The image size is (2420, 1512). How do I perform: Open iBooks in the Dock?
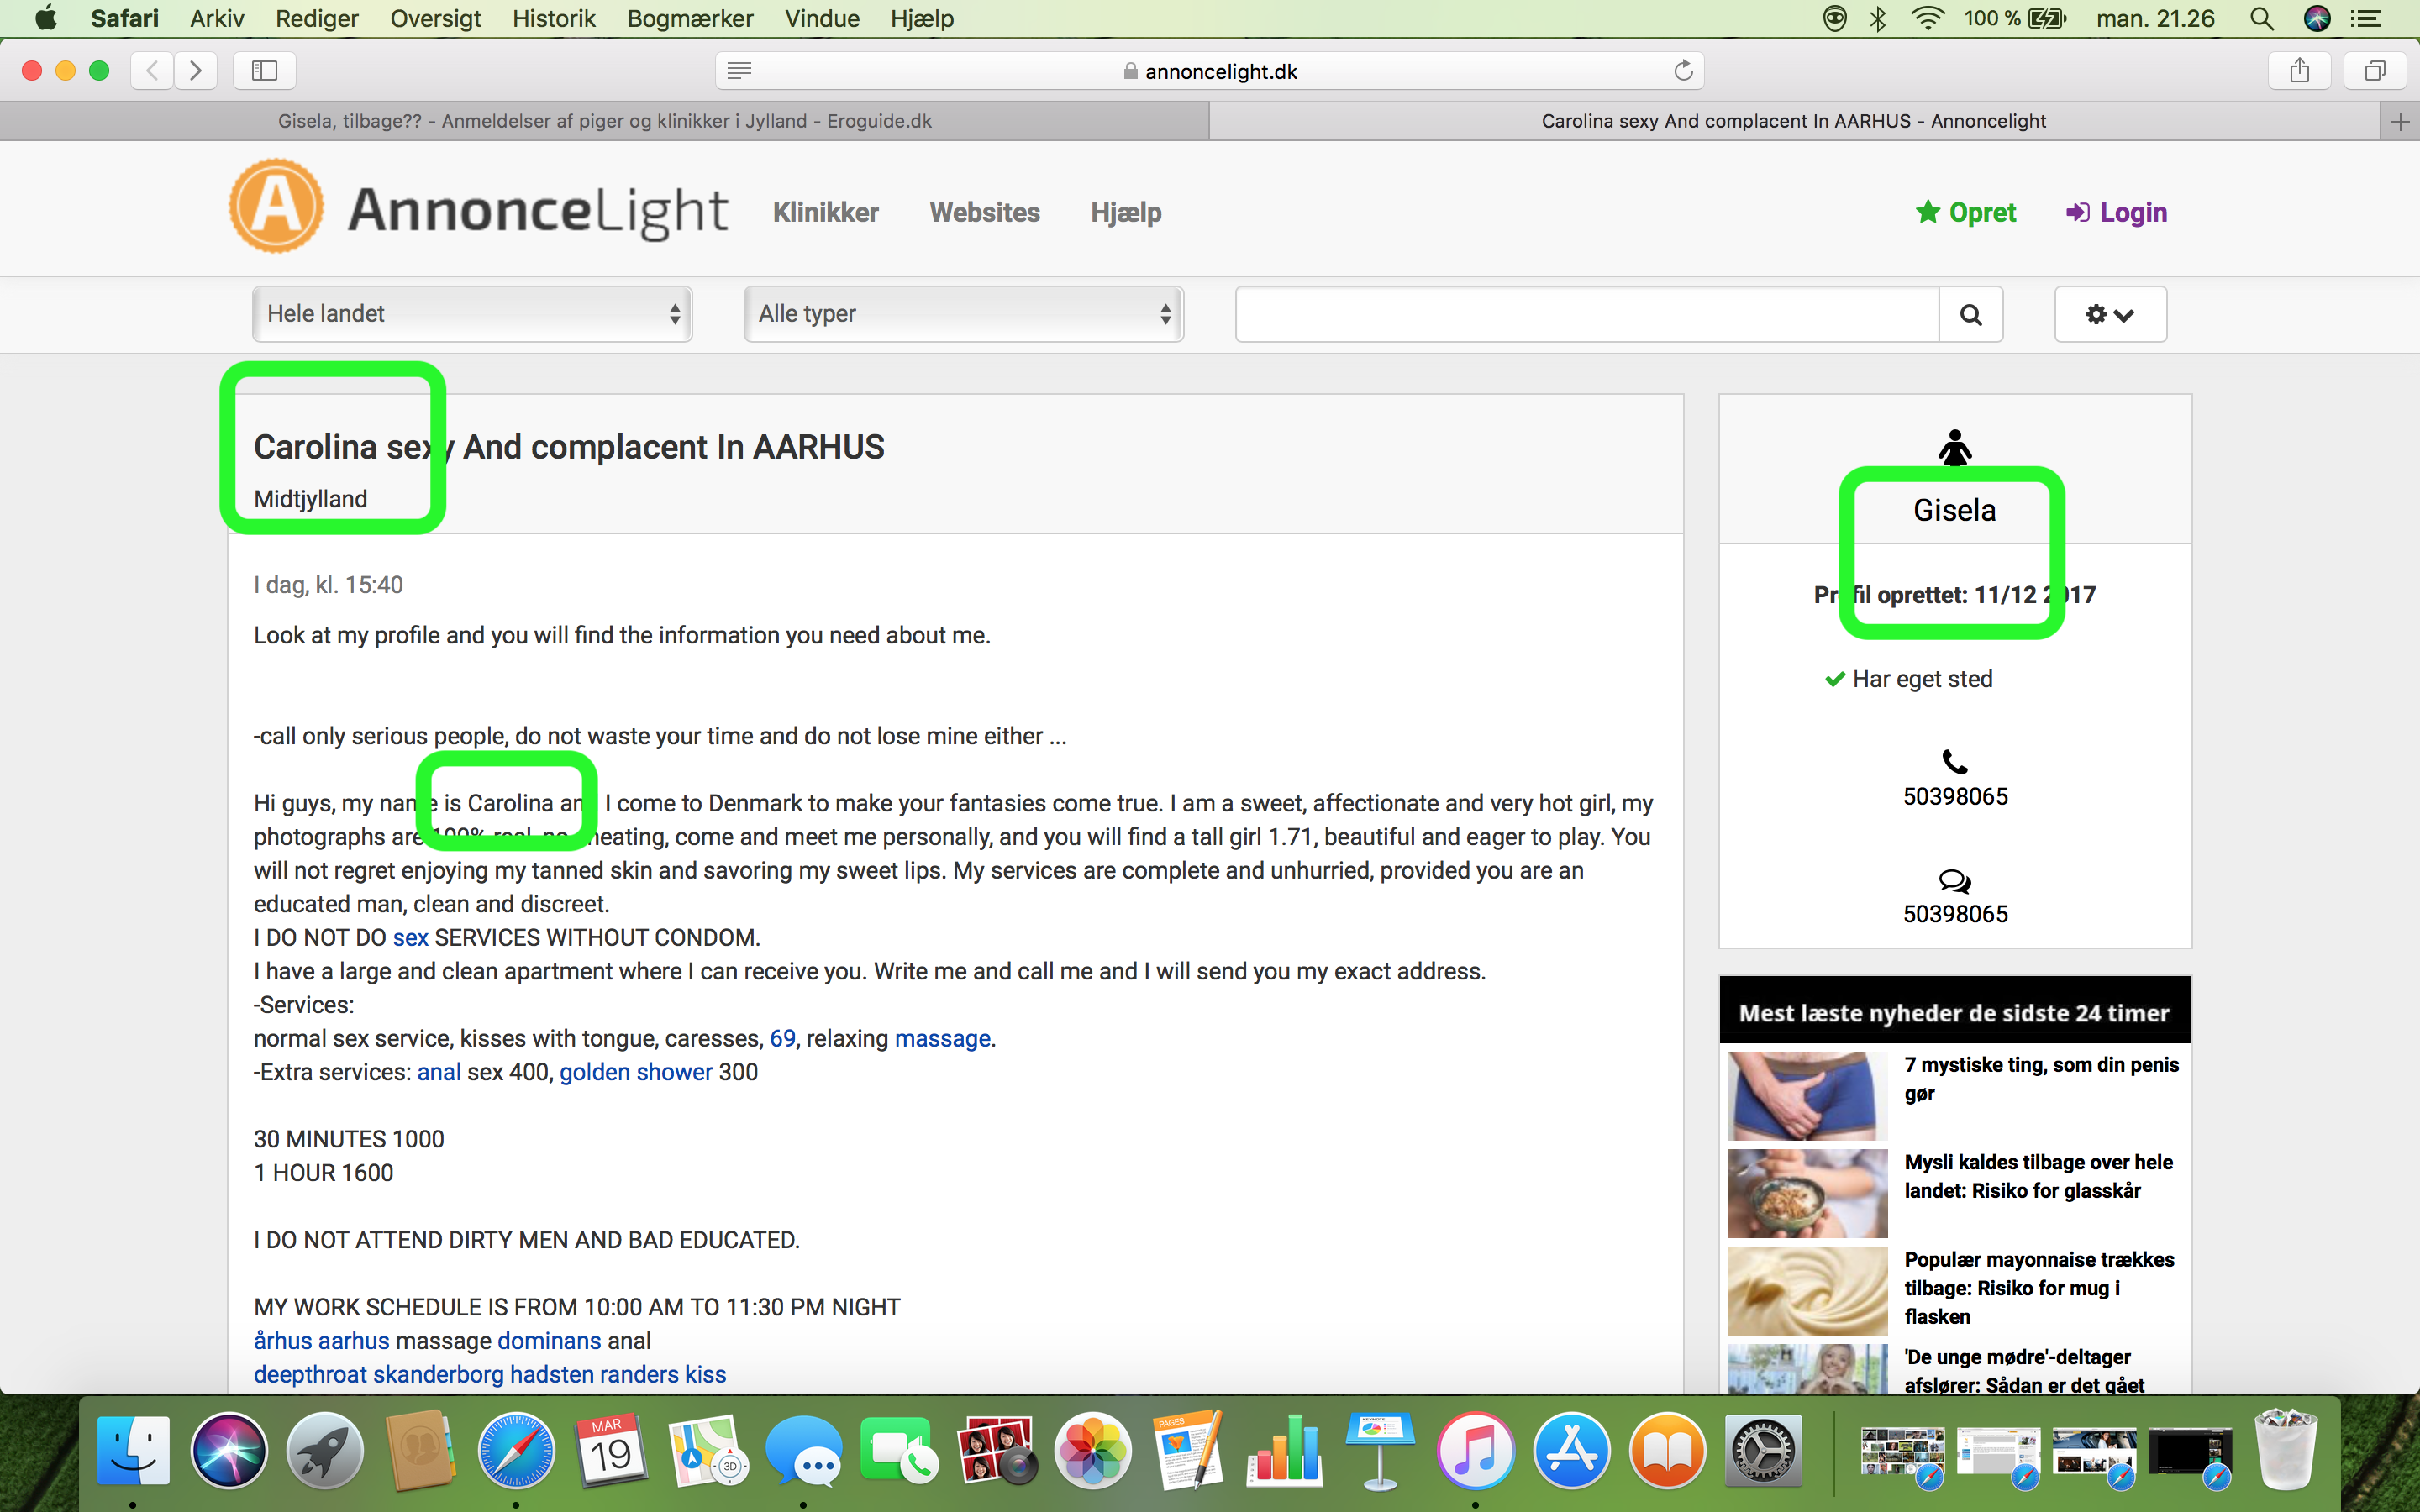[x=1667, y=1450]
